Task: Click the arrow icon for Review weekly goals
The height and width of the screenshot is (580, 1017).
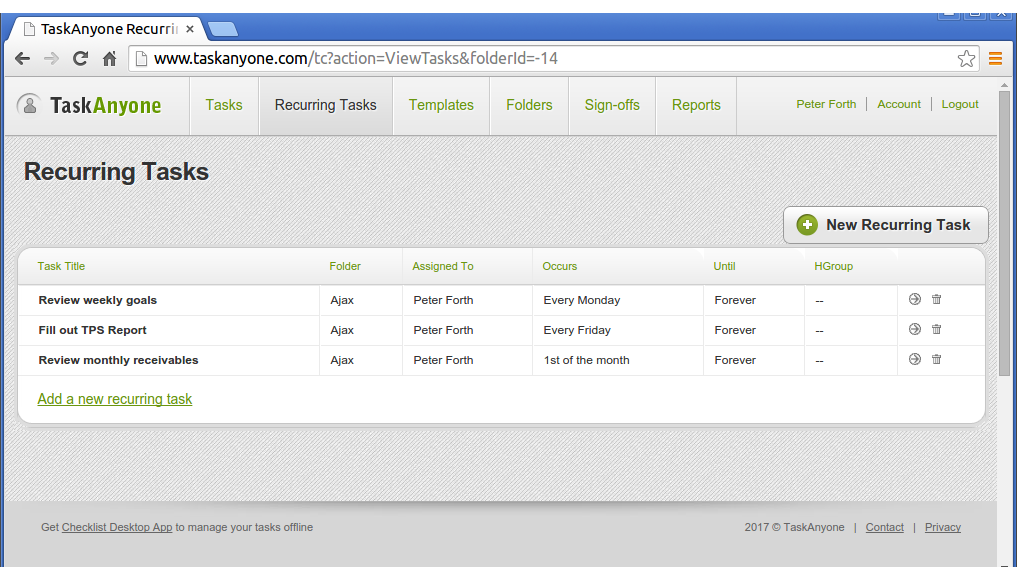Action: (x=915, y=299)
